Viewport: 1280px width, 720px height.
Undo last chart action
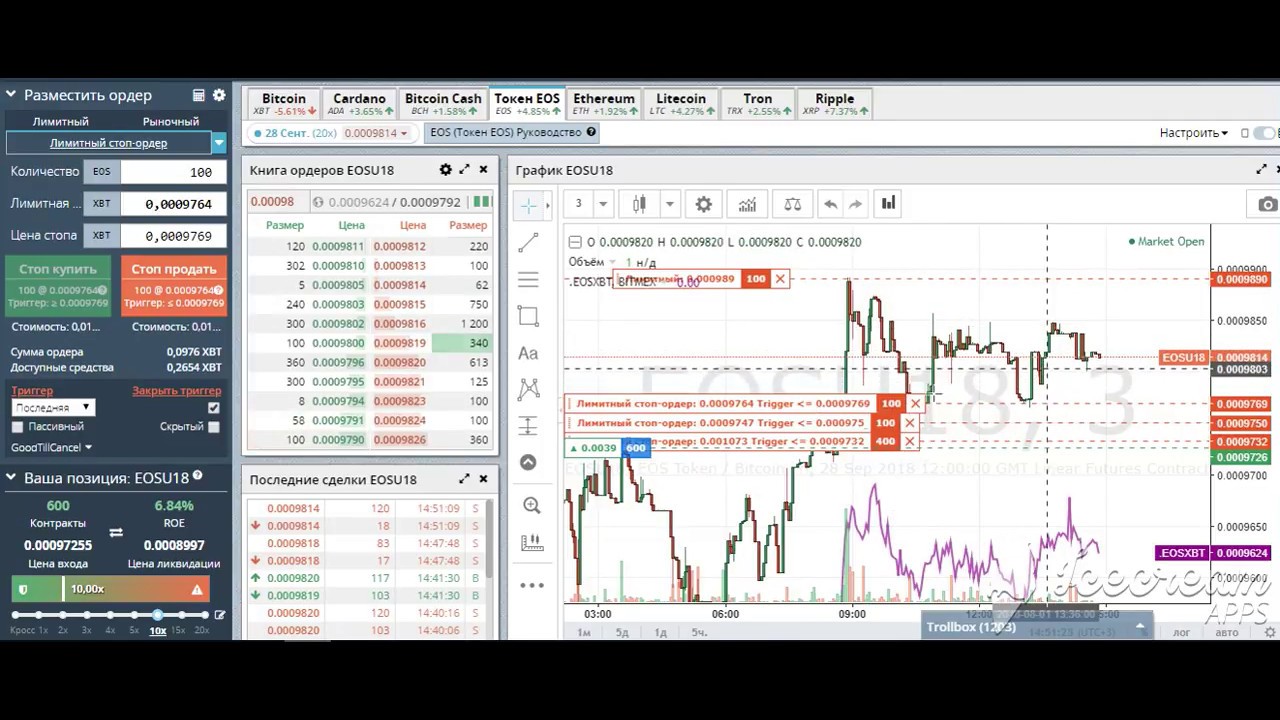click(x=830, y=204)
